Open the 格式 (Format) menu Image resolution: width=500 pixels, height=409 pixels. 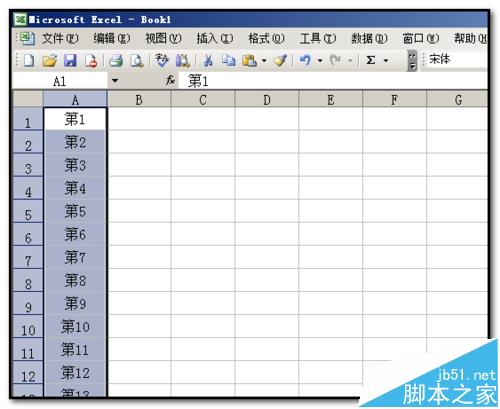(266, 39)
